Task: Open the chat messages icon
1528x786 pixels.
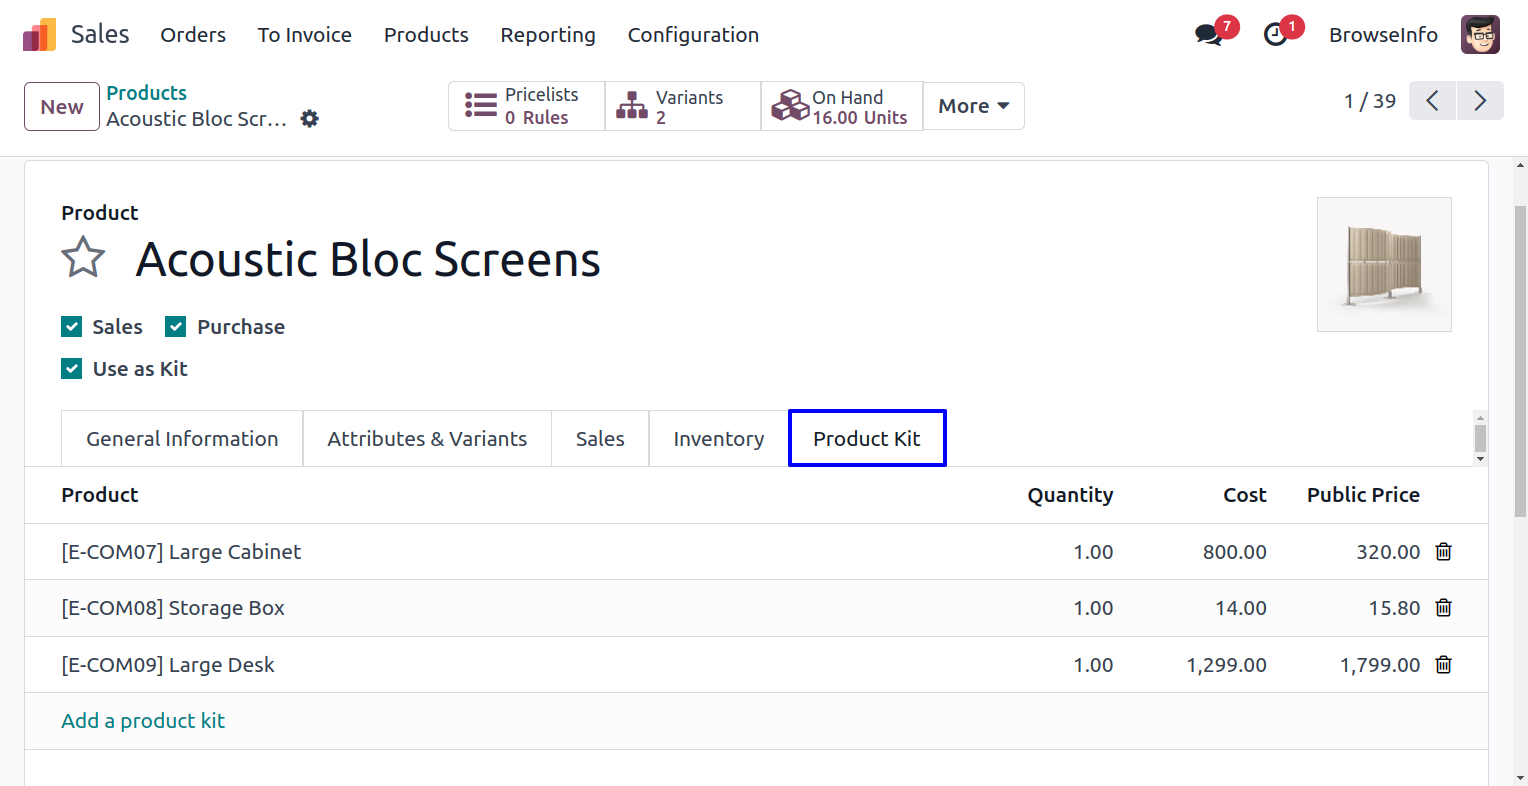Action: click(1209, 35)
